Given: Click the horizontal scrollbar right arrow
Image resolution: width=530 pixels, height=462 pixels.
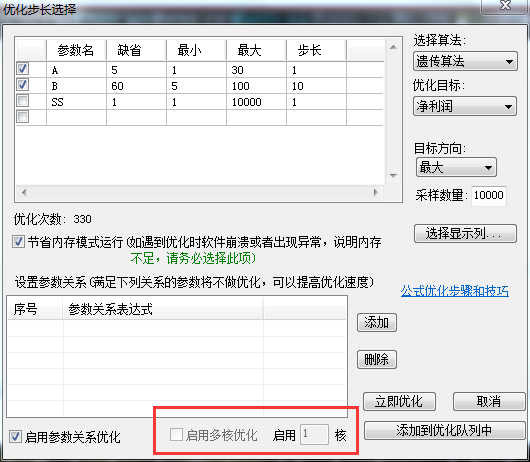Looking at the screenshot, I should pos(376,193).
